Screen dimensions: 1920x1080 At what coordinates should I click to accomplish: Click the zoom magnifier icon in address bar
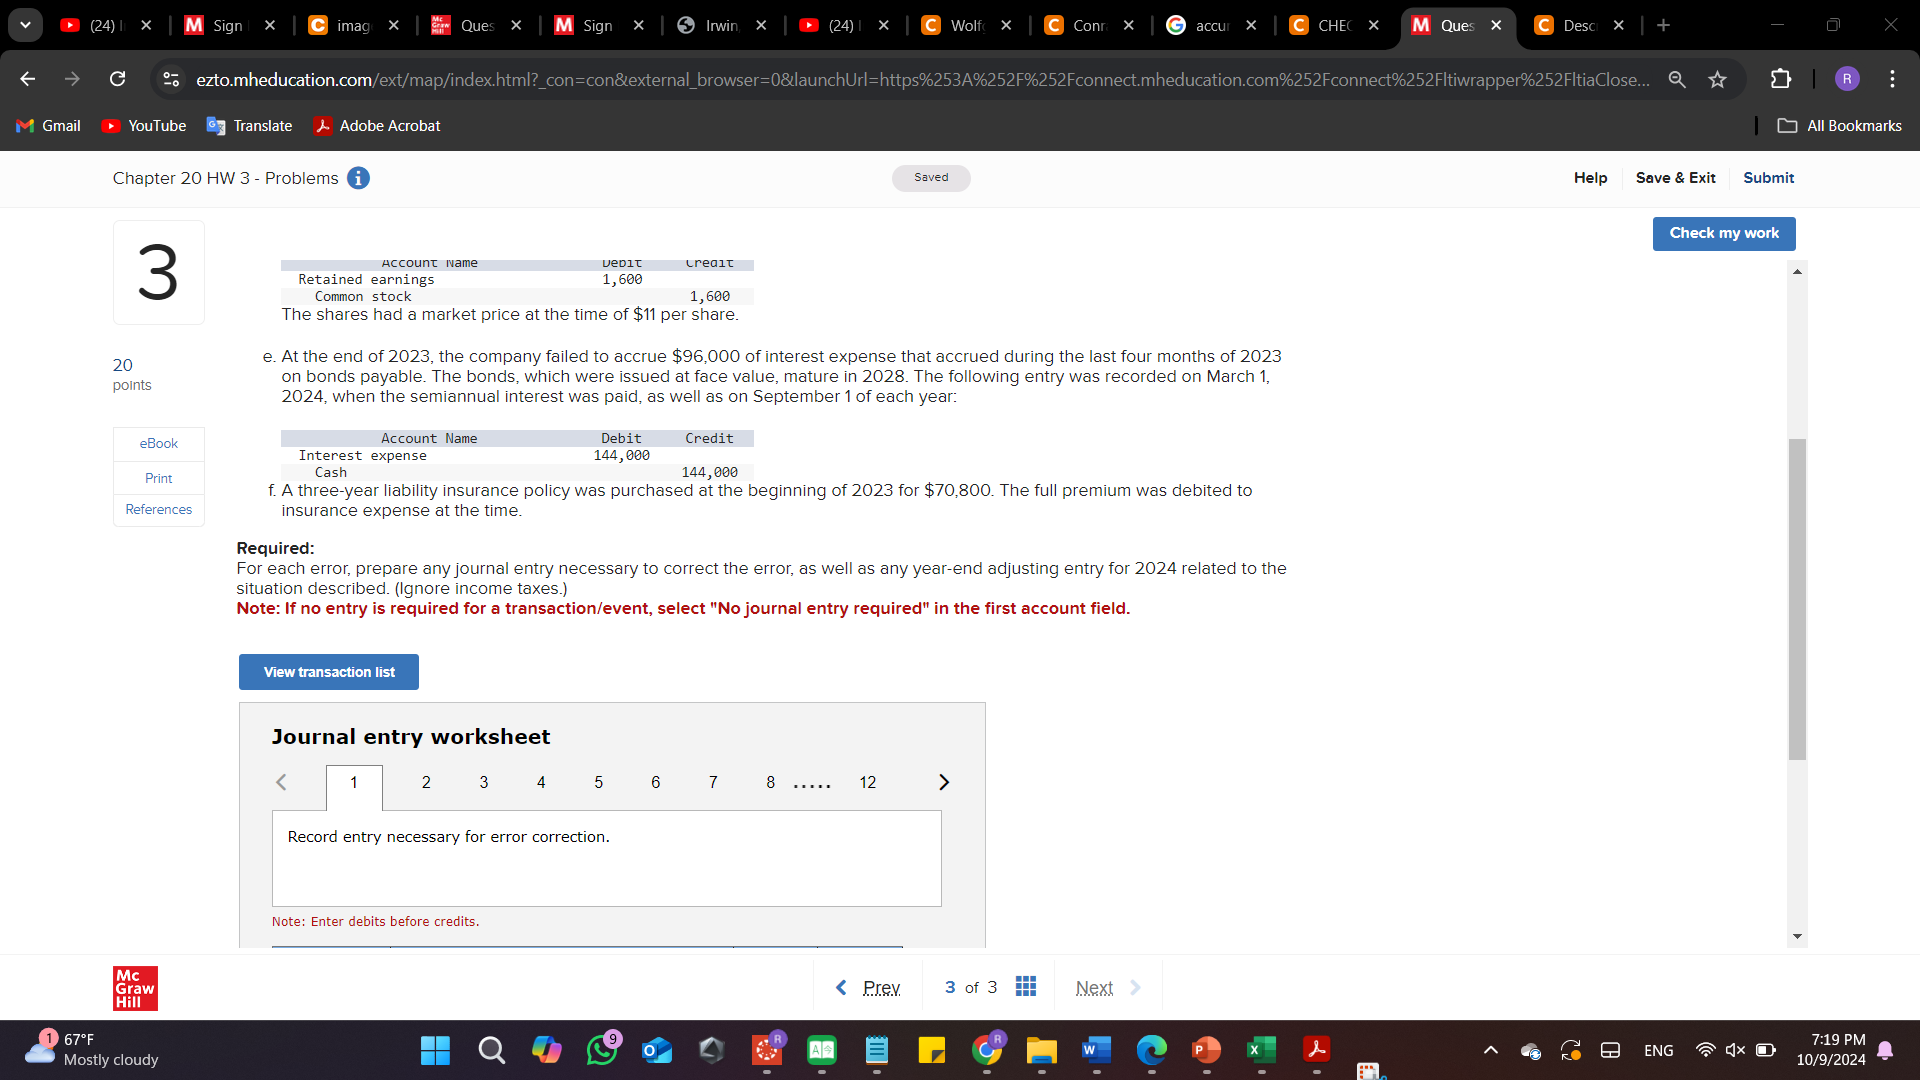tap(1677, 80)
